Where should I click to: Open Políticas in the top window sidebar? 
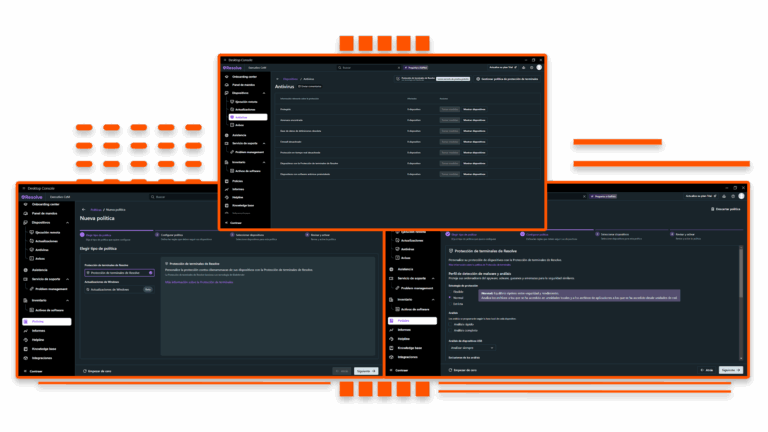tap(237, 180)
